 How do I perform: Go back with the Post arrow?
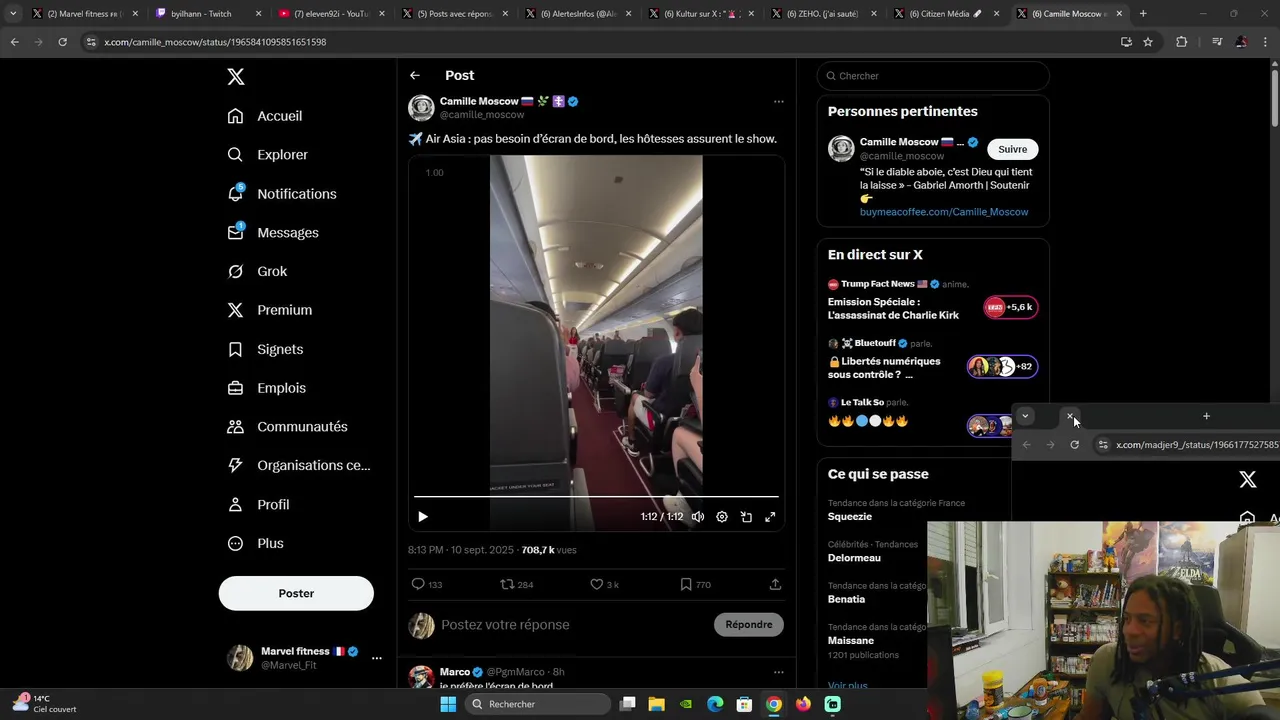pyautogui.click(x=414, y=76)
